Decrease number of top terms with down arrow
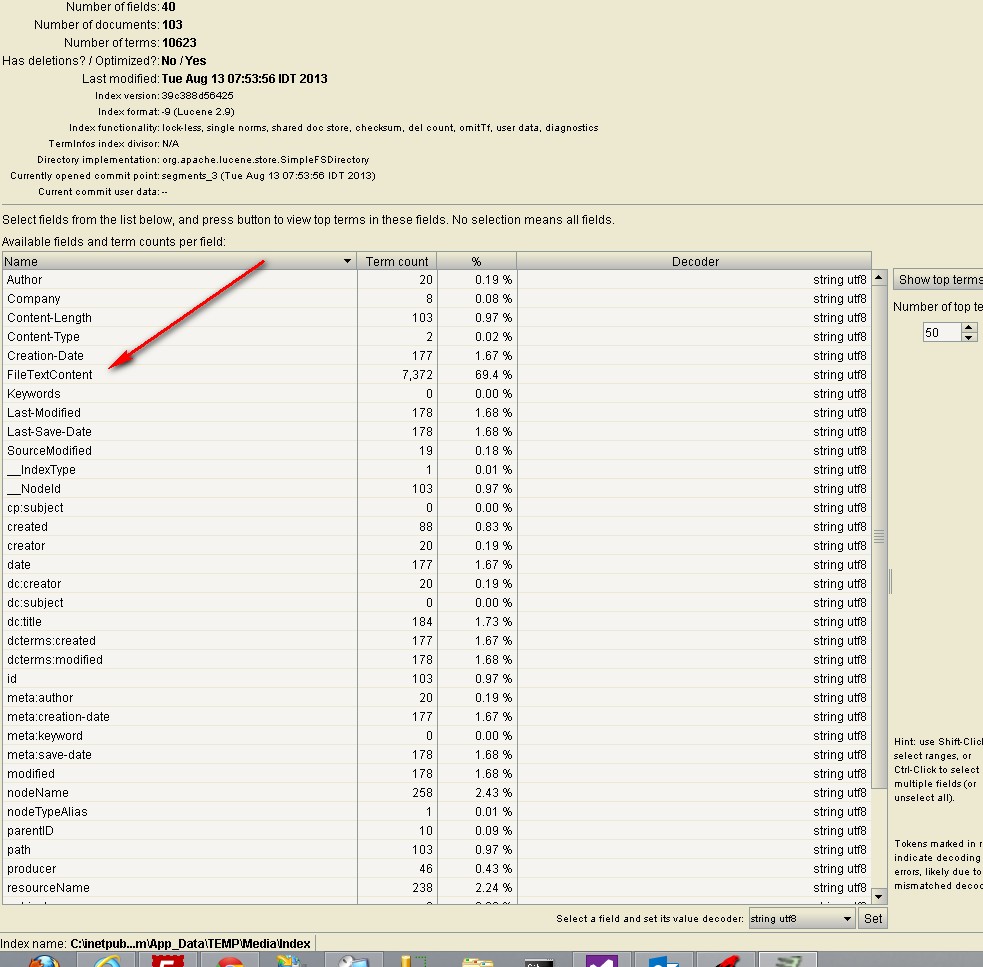Screen dimensions: 983x967 coord(969,337)
